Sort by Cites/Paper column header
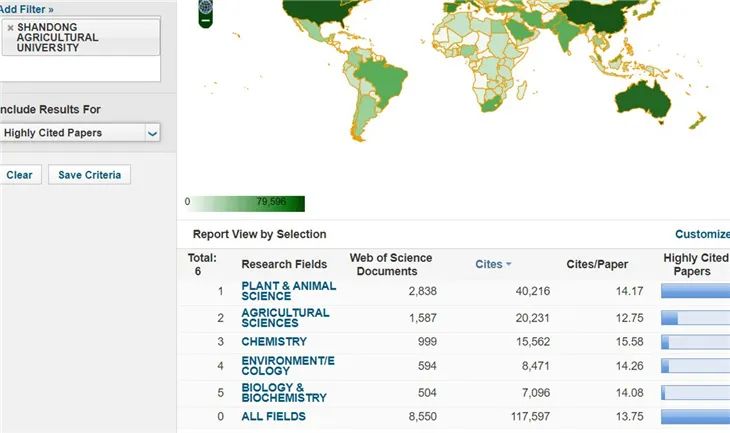Screen dimensions: 730x433 pyautogui.click(x=598, y=264)
